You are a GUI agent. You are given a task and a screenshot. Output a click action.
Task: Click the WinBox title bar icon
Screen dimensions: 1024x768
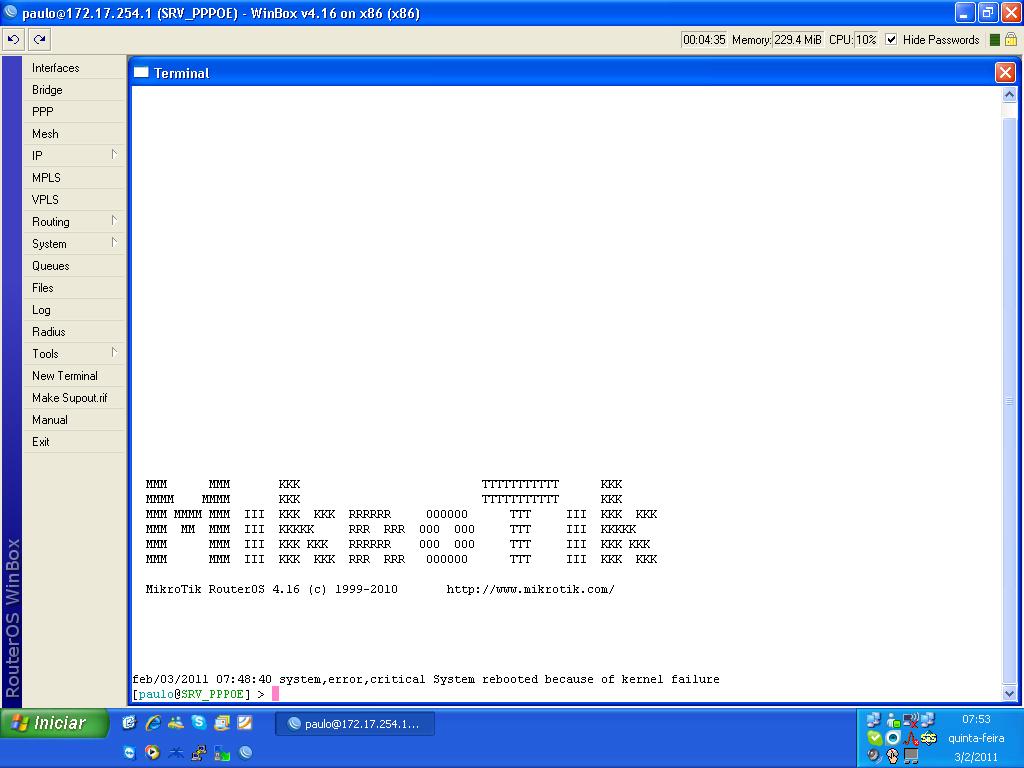10,12
